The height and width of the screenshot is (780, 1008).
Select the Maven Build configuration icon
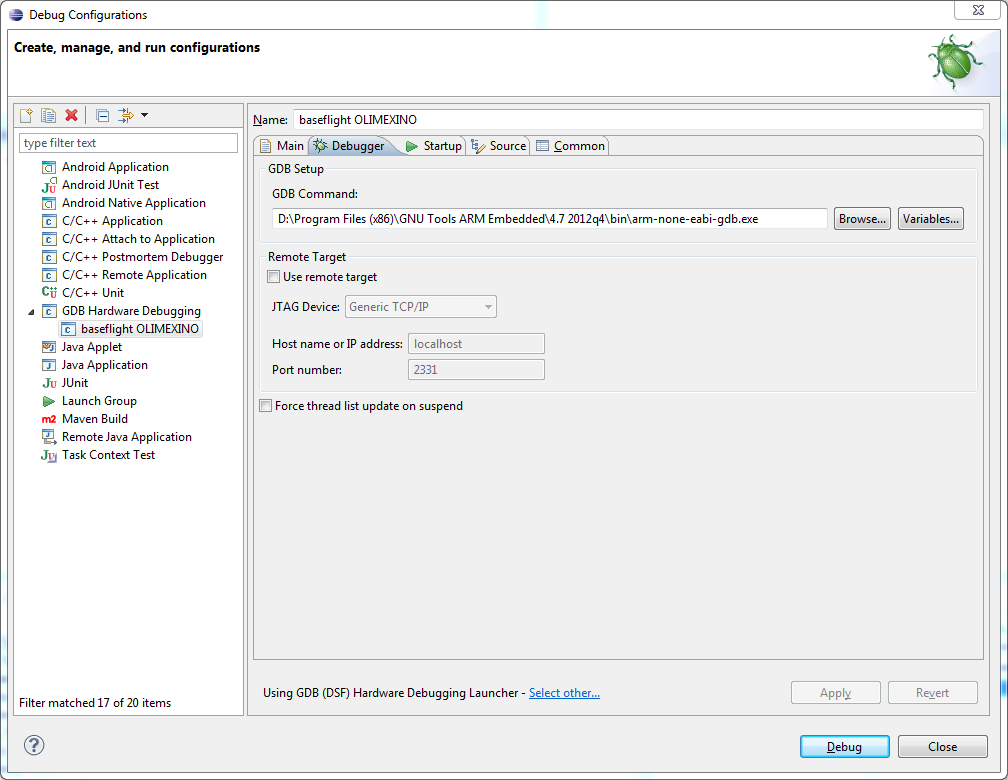pos(48,419)
